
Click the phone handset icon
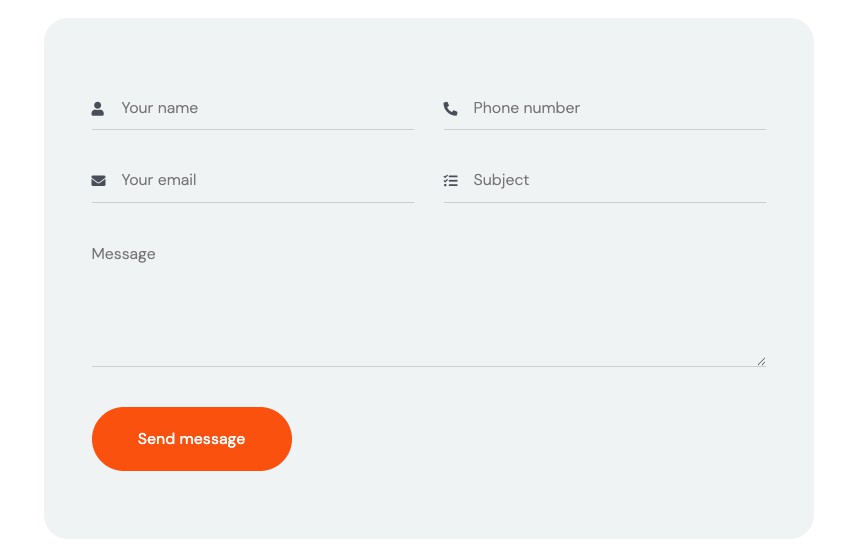[450, 108]
